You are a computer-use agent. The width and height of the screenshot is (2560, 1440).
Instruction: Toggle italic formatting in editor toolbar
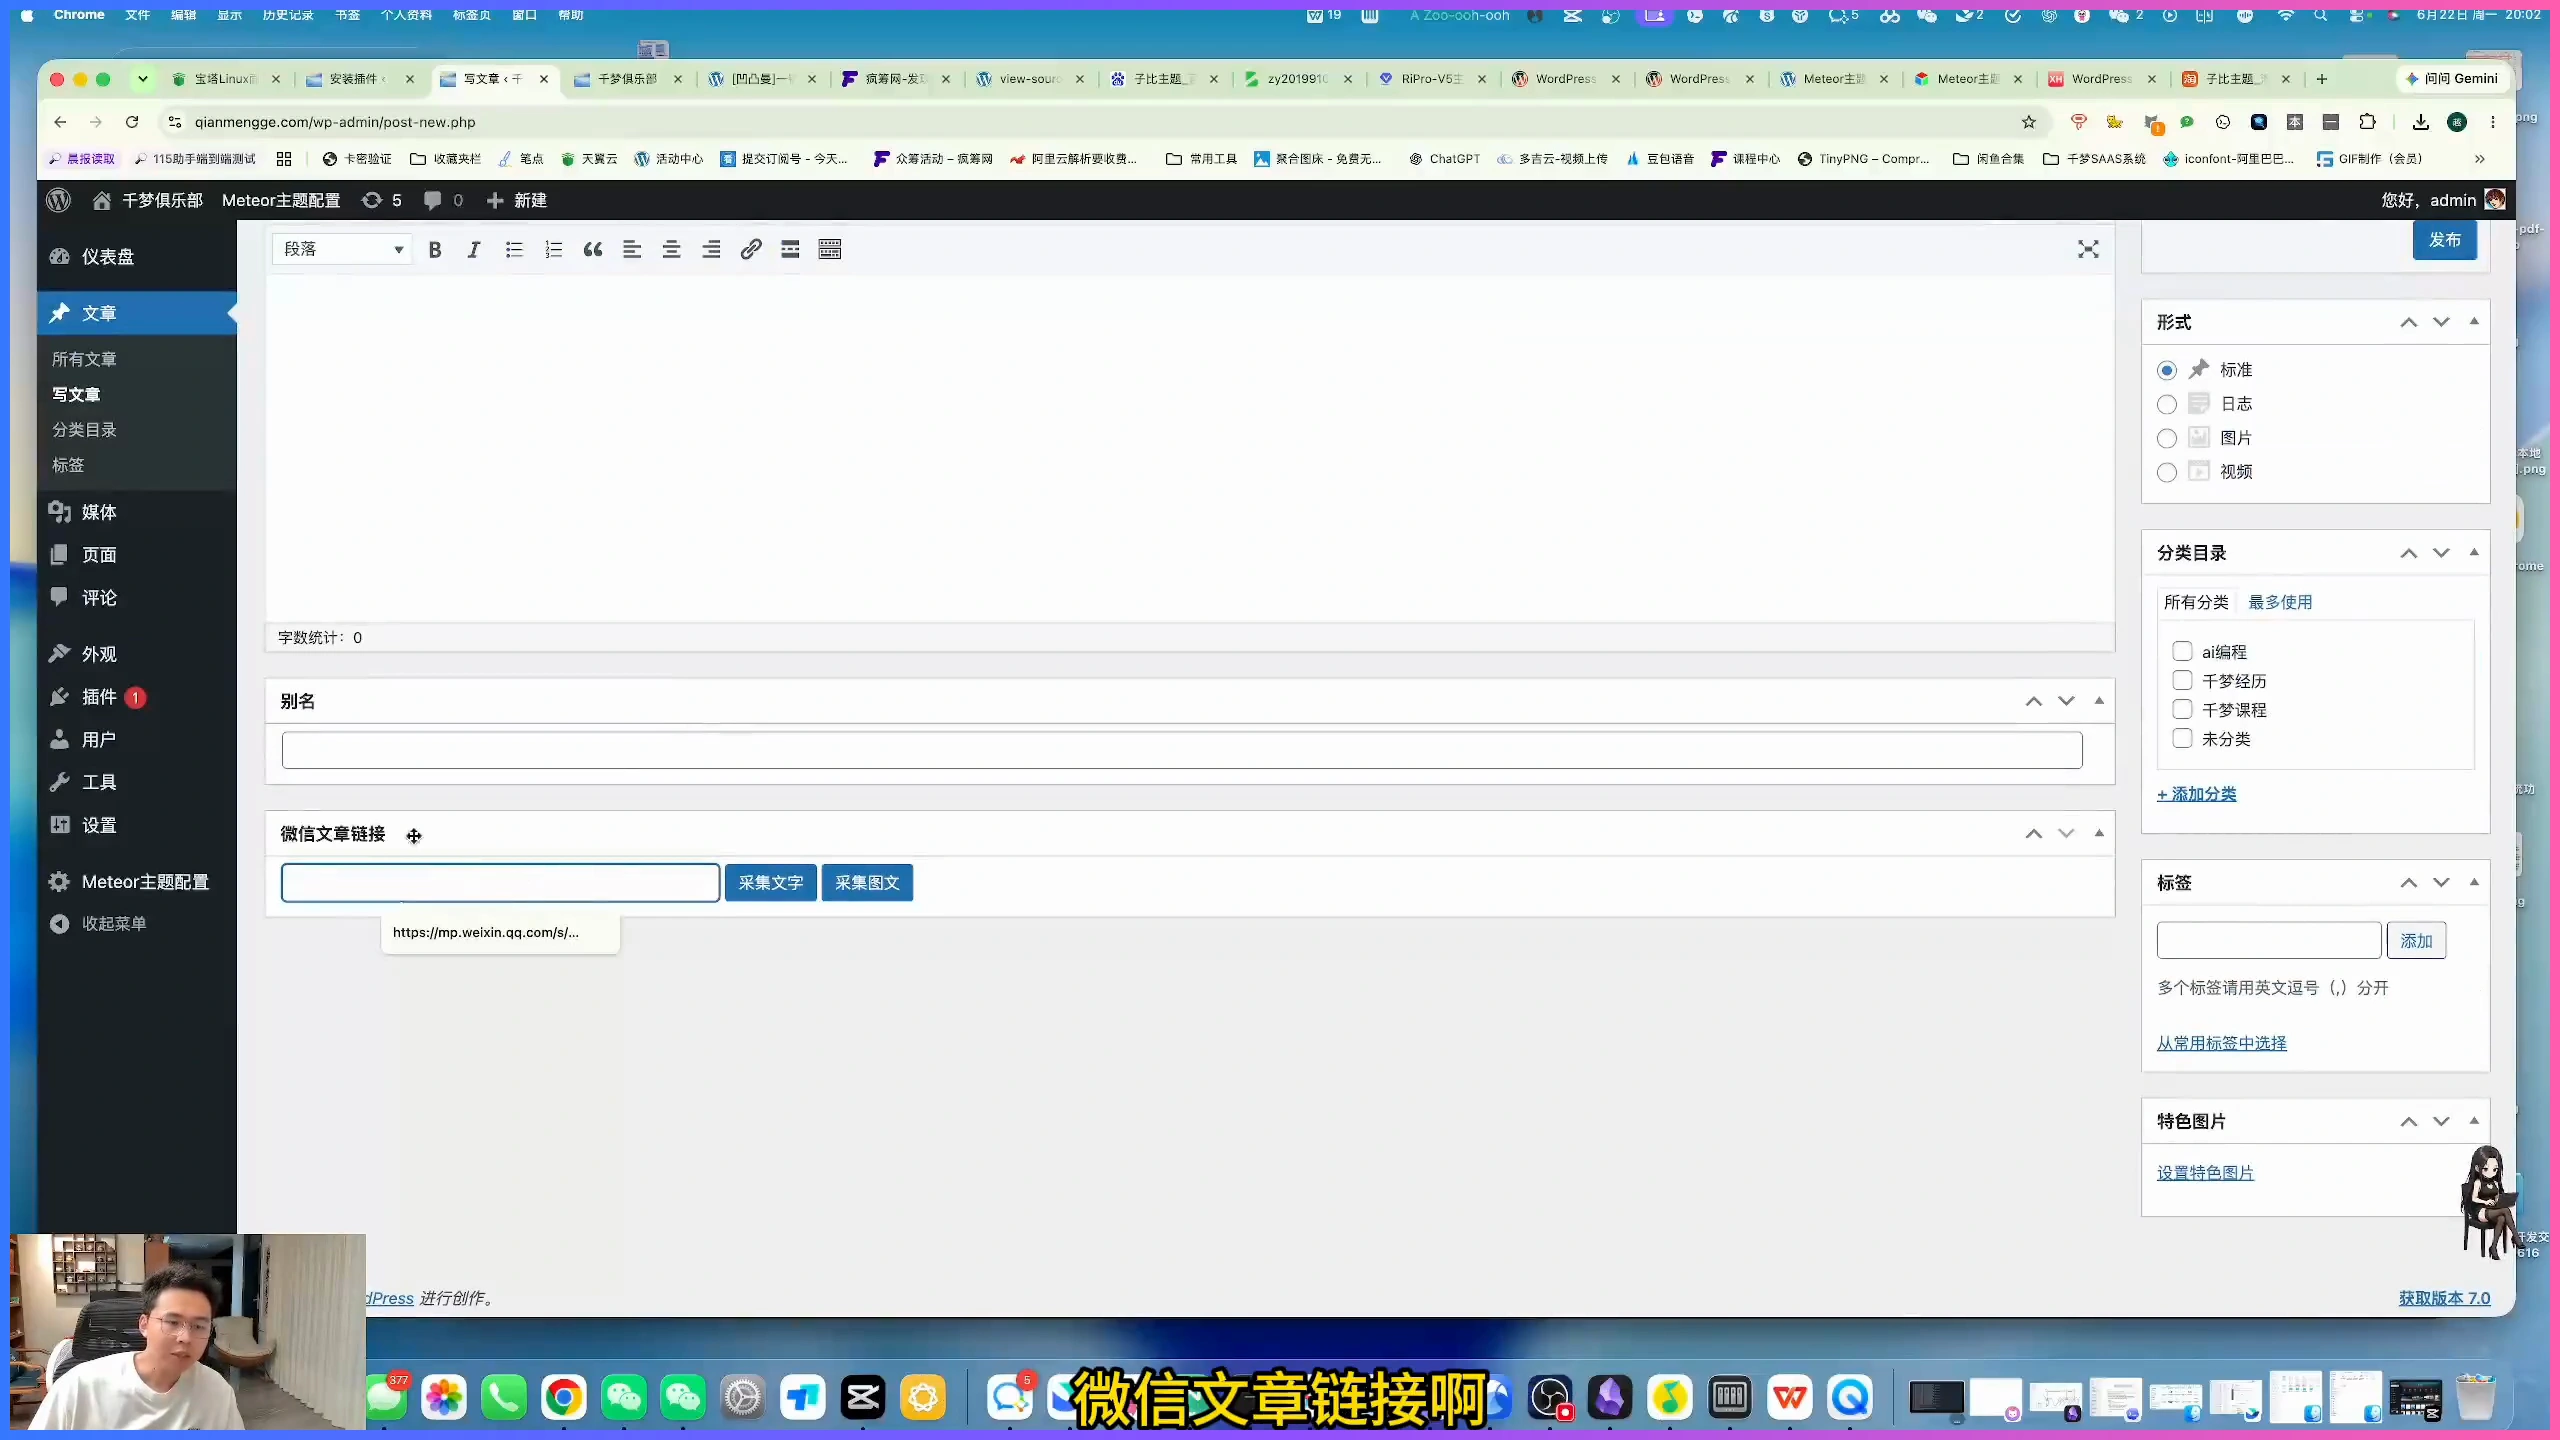pyautogui.click(x=474, y=250)
